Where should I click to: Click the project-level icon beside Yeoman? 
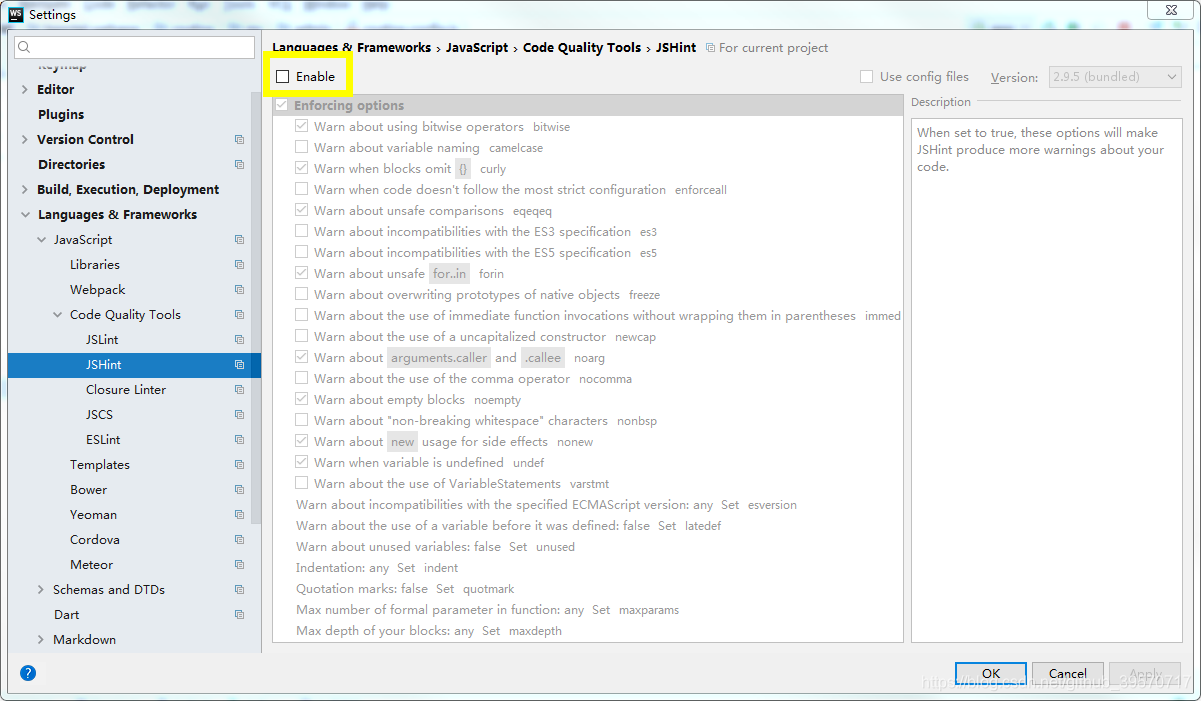tap(239, 515)
